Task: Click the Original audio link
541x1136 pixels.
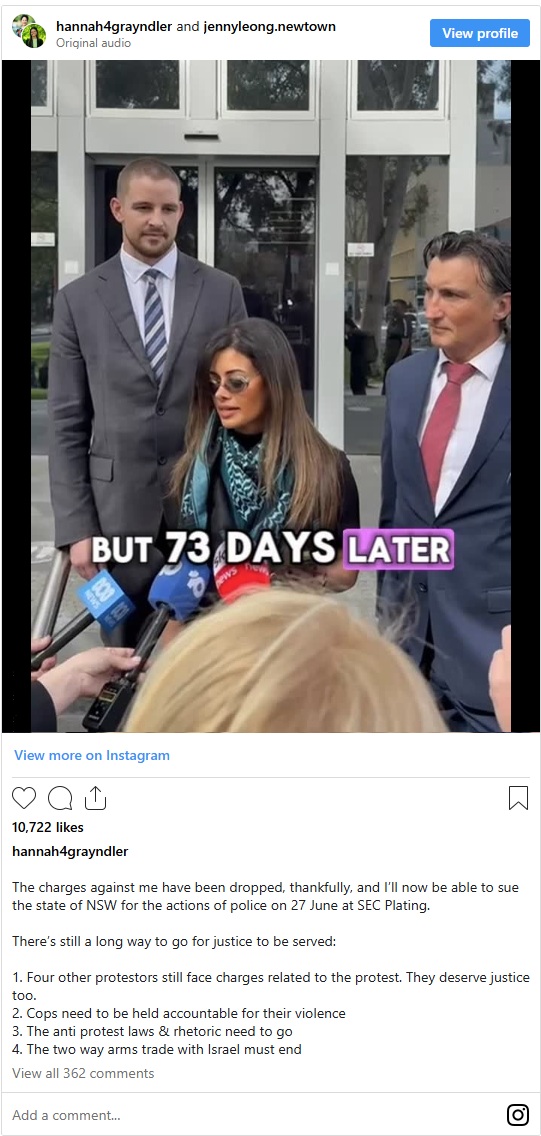Action: (93, 43)
